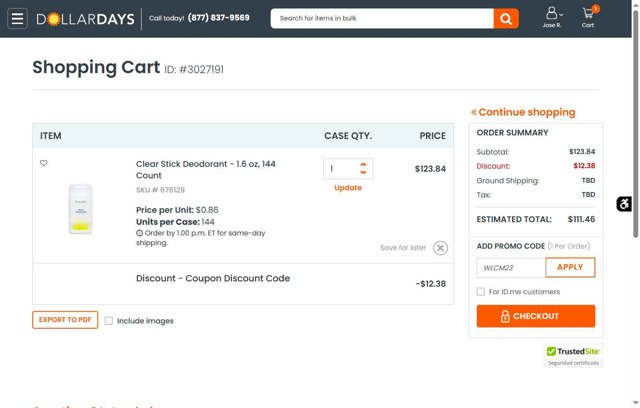Click the Continue shopping link
This screenshot has height=408, width=640.
[x=523, y=112]
